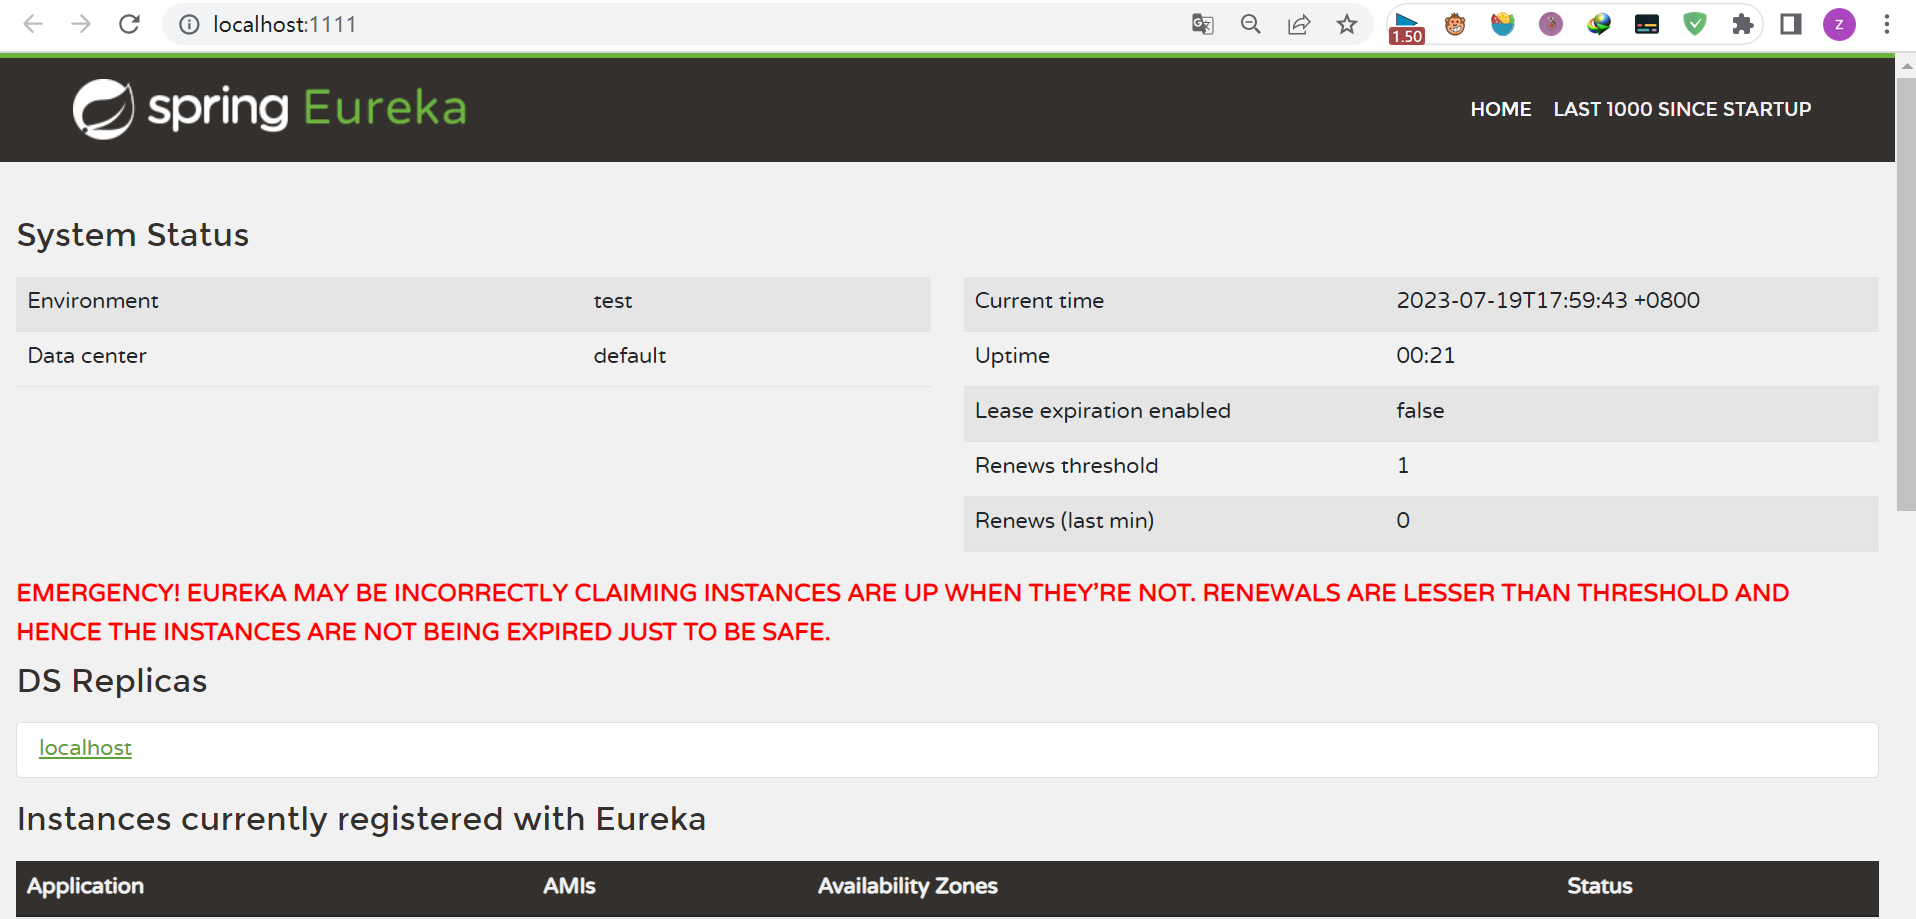Open the green-blue globe extension icon
The image size is (1916, 919).
pos(1599,24)
